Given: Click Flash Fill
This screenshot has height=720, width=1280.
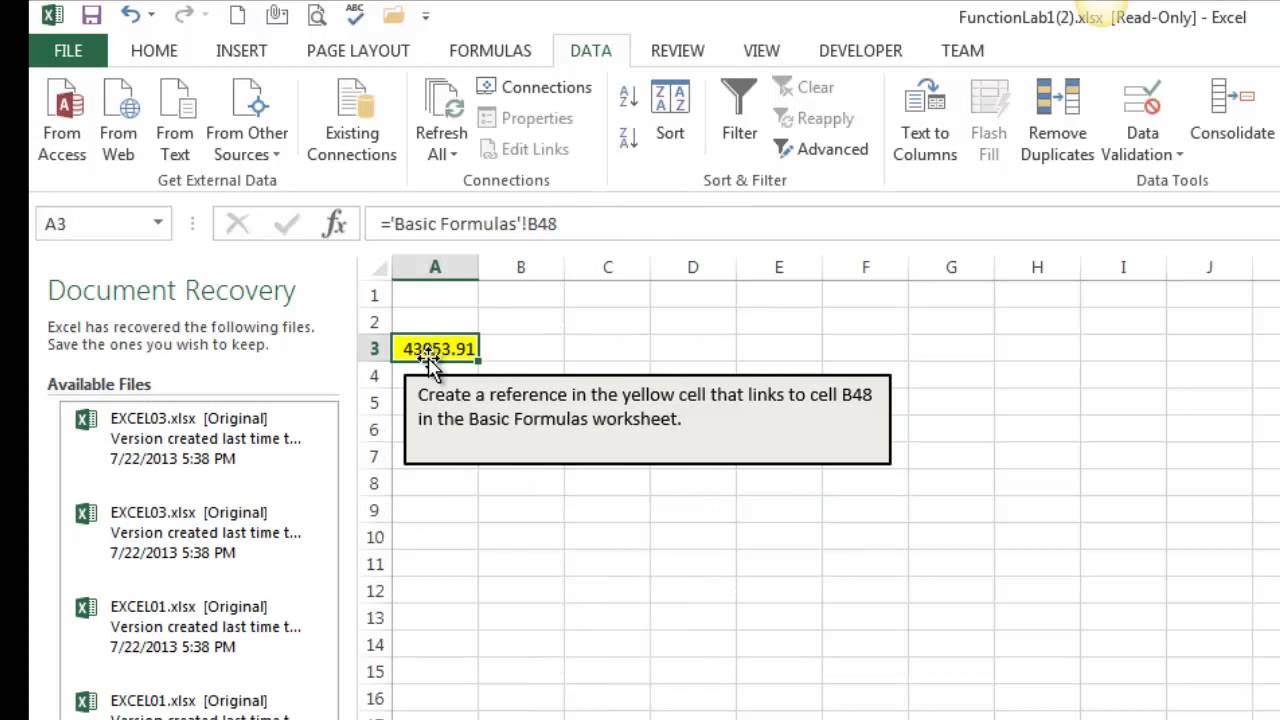Looking at the screenshot, I should [x=989, y=120].
